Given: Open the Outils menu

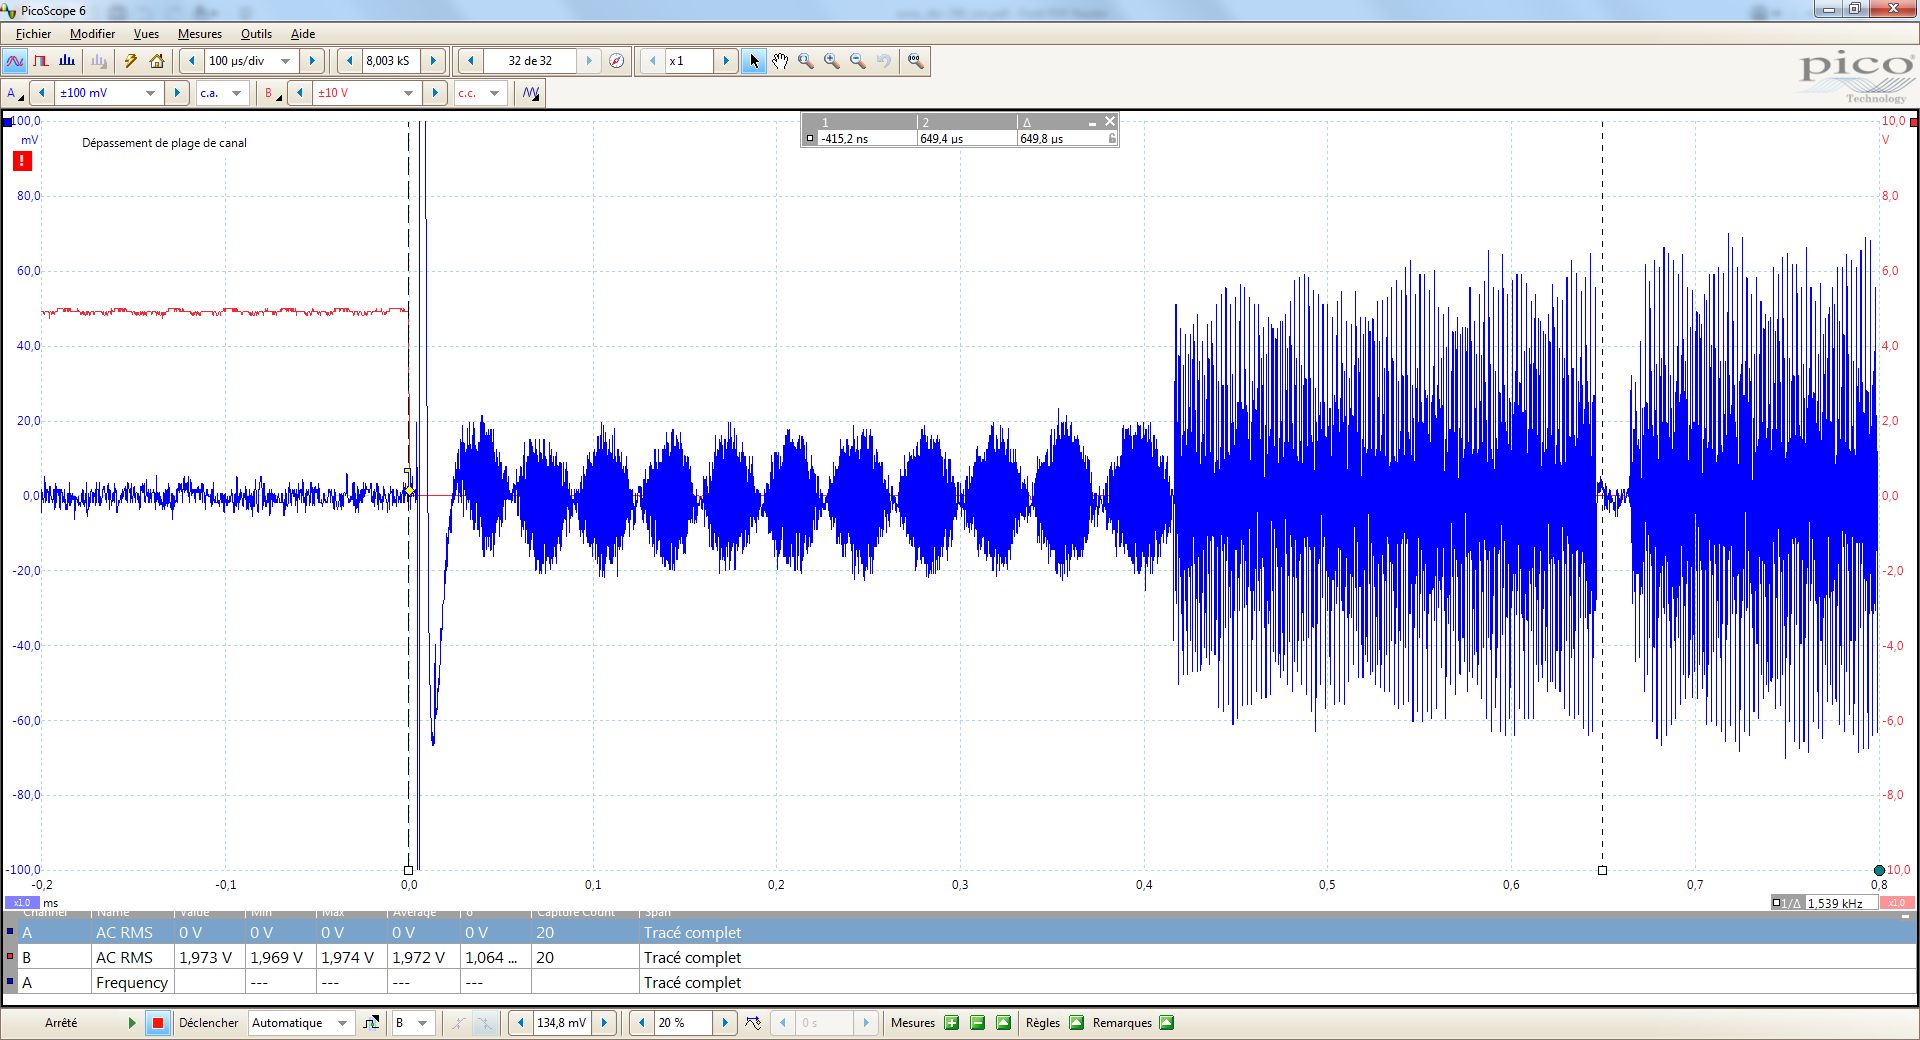Looking at the screenshot, I should pos(256,34).
